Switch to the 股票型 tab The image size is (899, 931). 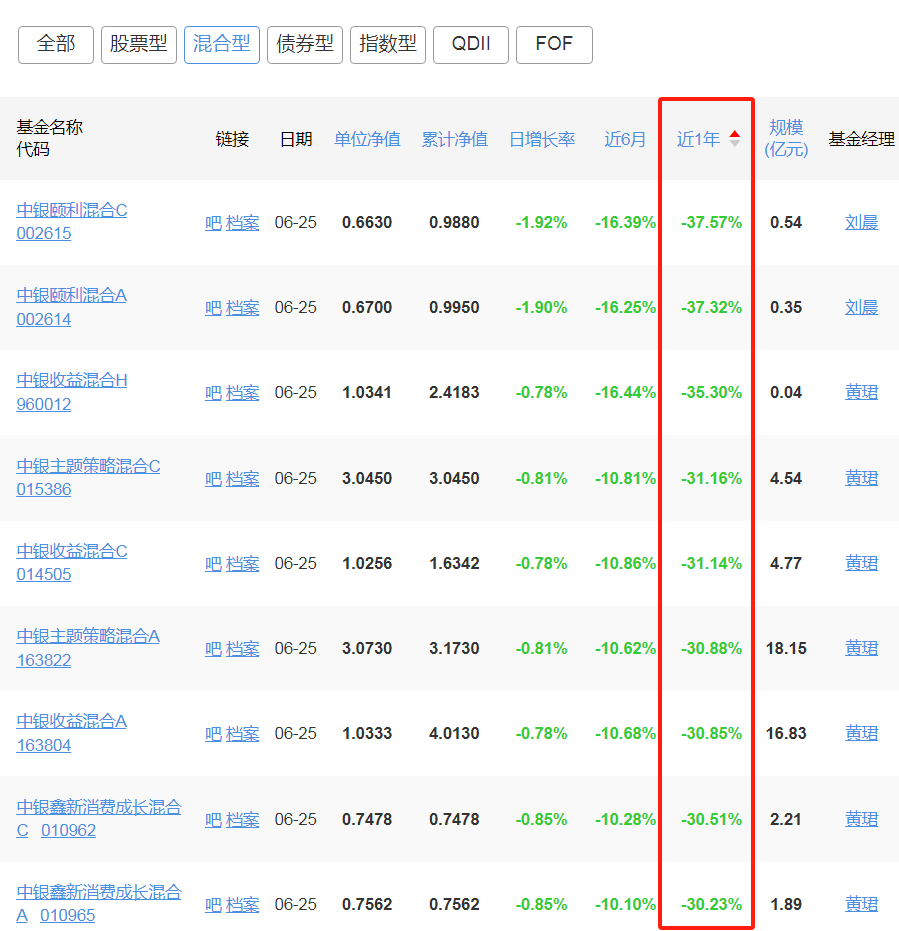tap(139, 45)
